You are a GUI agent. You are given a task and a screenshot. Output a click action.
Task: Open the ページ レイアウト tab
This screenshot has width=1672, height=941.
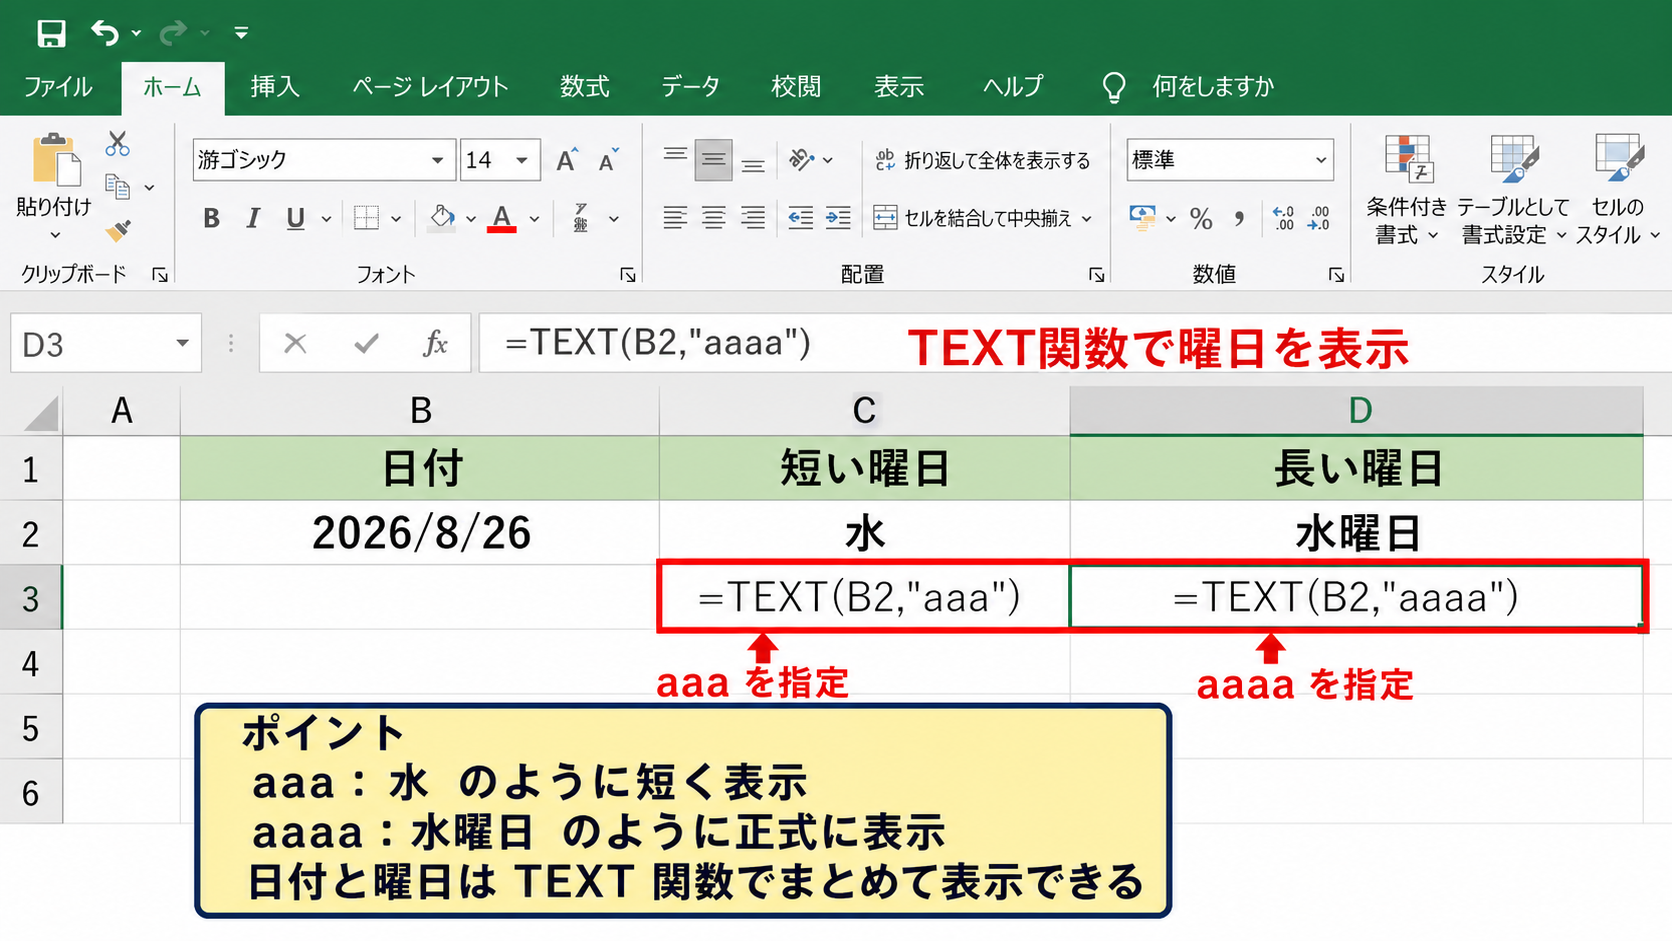[430, 87]
